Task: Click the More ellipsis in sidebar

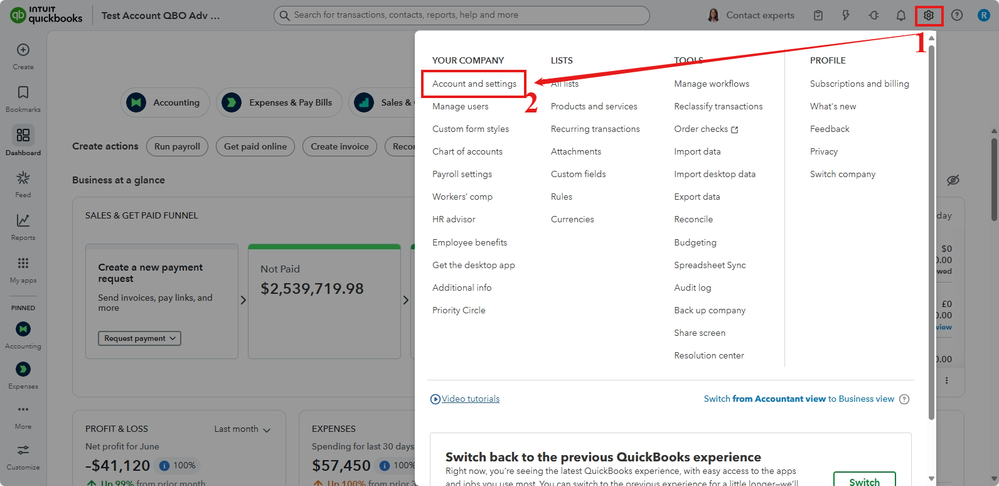Action: 23,410
